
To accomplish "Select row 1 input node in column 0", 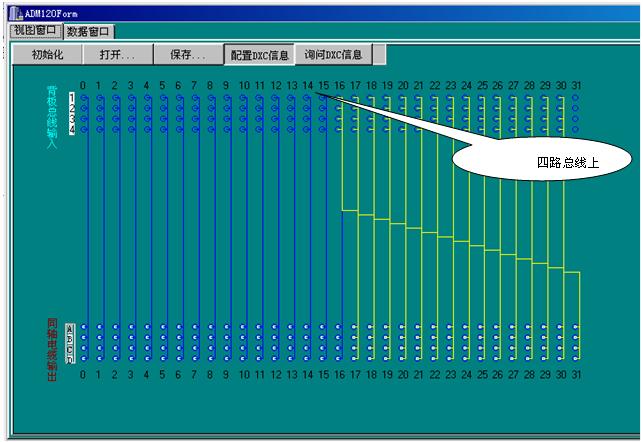I will tap(84, 99).
